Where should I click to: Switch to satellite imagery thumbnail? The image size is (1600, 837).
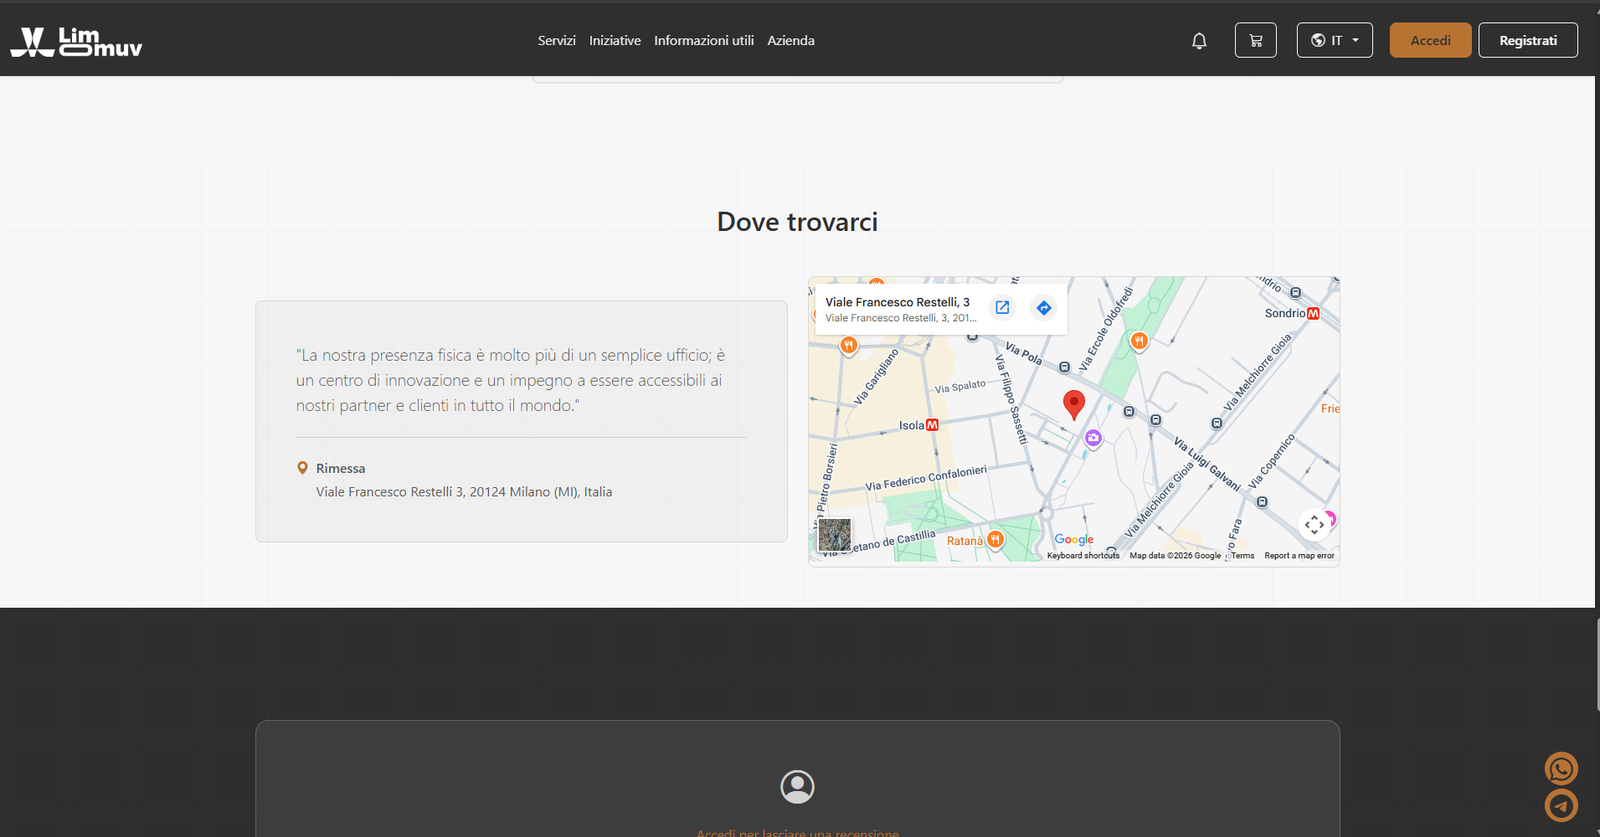(835, 535)
